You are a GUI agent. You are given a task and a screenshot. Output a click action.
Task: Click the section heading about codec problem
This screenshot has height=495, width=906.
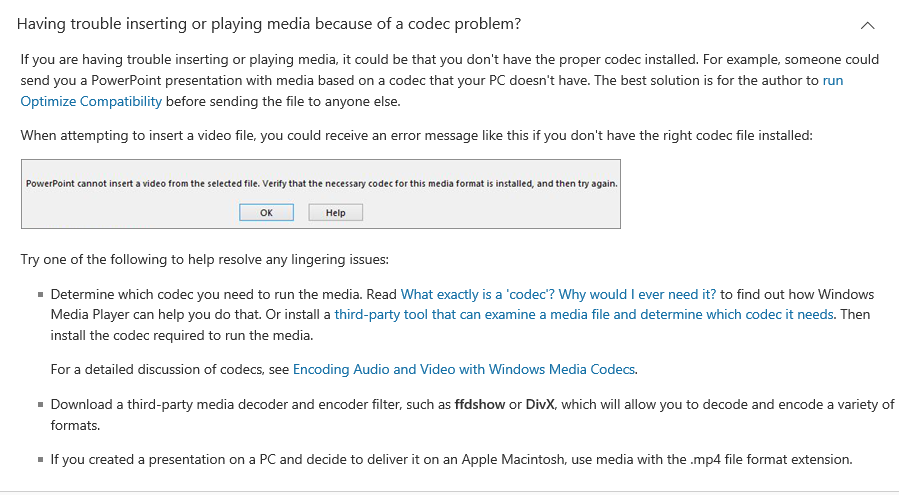(x=269, y=24)
